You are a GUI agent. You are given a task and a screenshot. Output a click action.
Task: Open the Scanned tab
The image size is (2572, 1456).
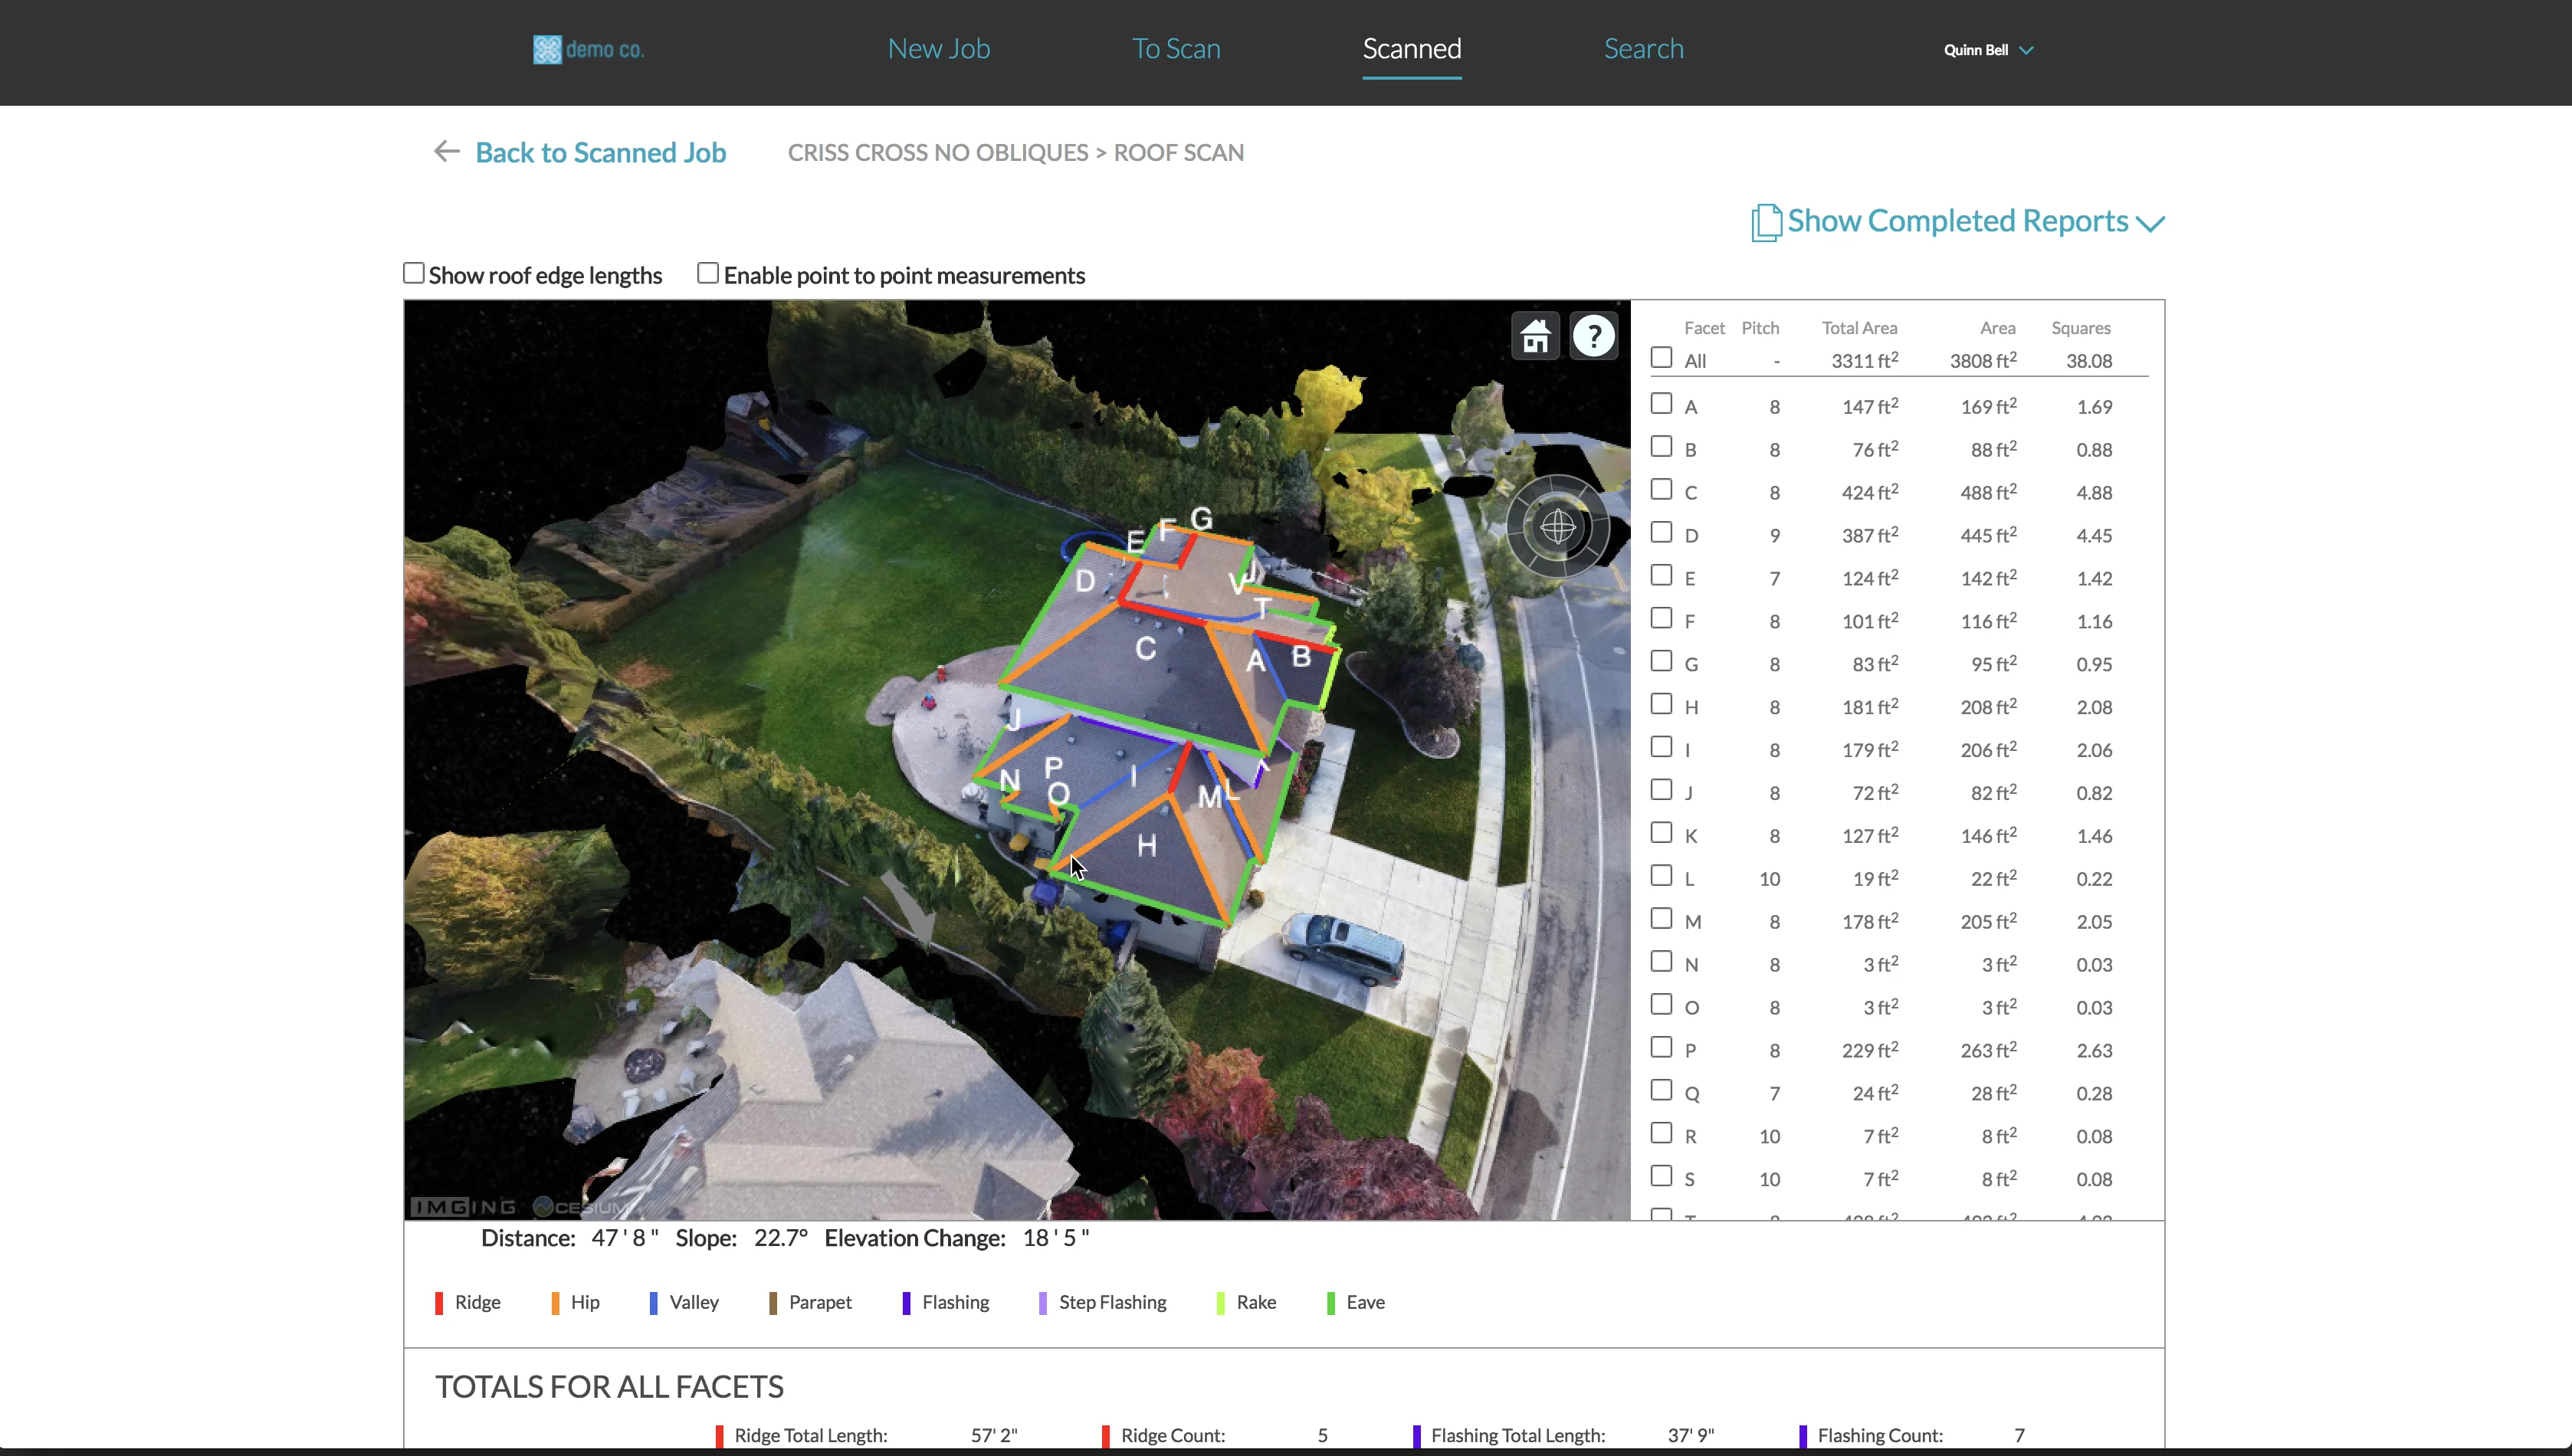[1412, 48]
